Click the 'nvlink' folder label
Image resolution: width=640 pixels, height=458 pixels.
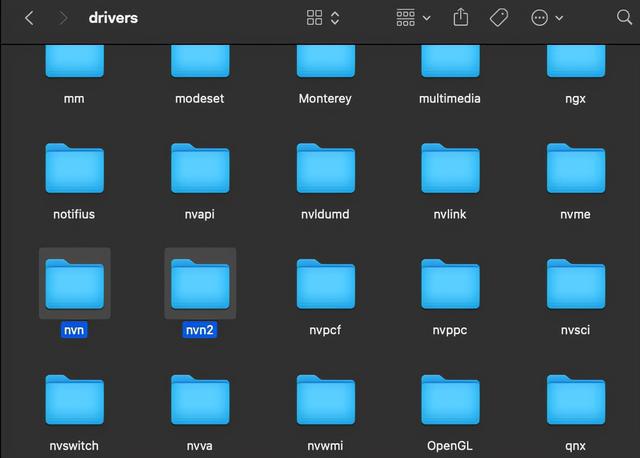(450, 214)
